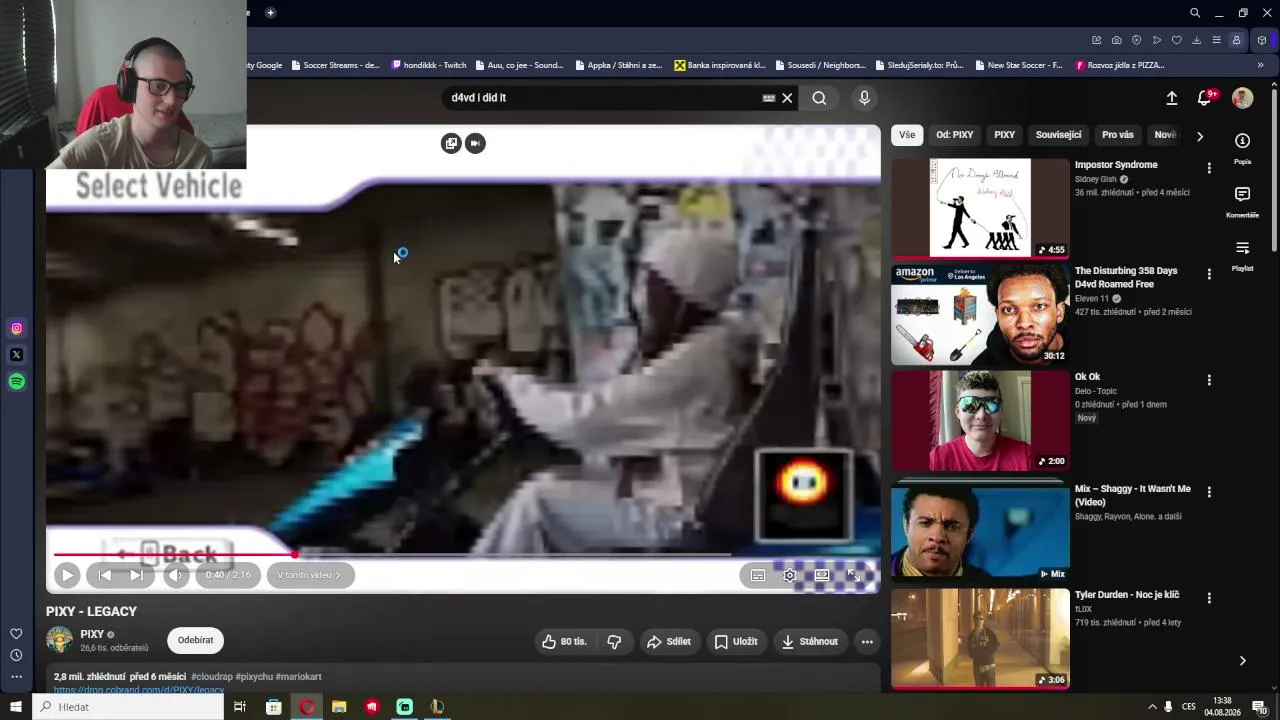Open the drop.cobrand.com description link
Image resolution: width=1280 pixels, height=720 pixels.
tap(139, 690)
